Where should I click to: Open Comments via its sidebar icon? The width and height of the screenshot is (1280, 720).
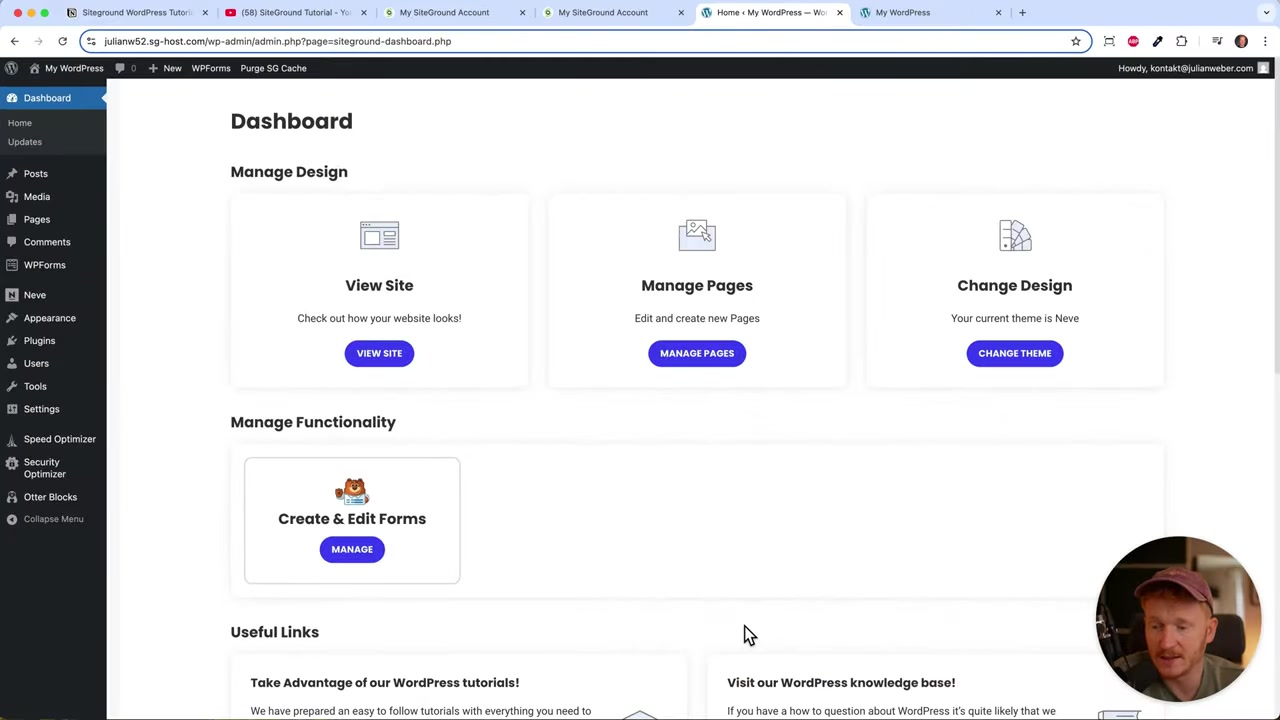point(12,242)
